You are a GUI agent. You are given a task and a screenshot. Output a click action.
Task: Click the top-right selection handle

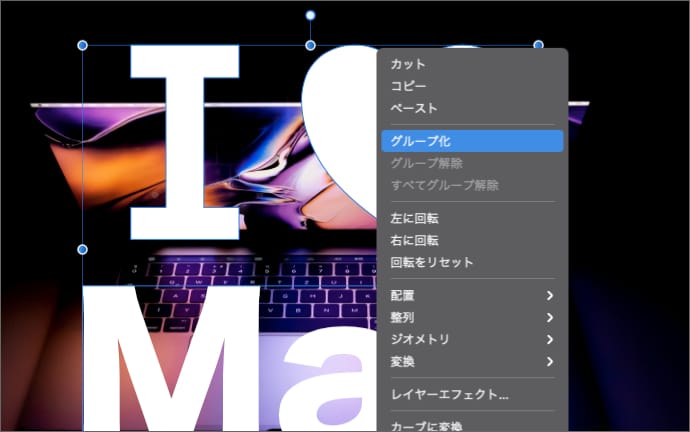[538, 45]
